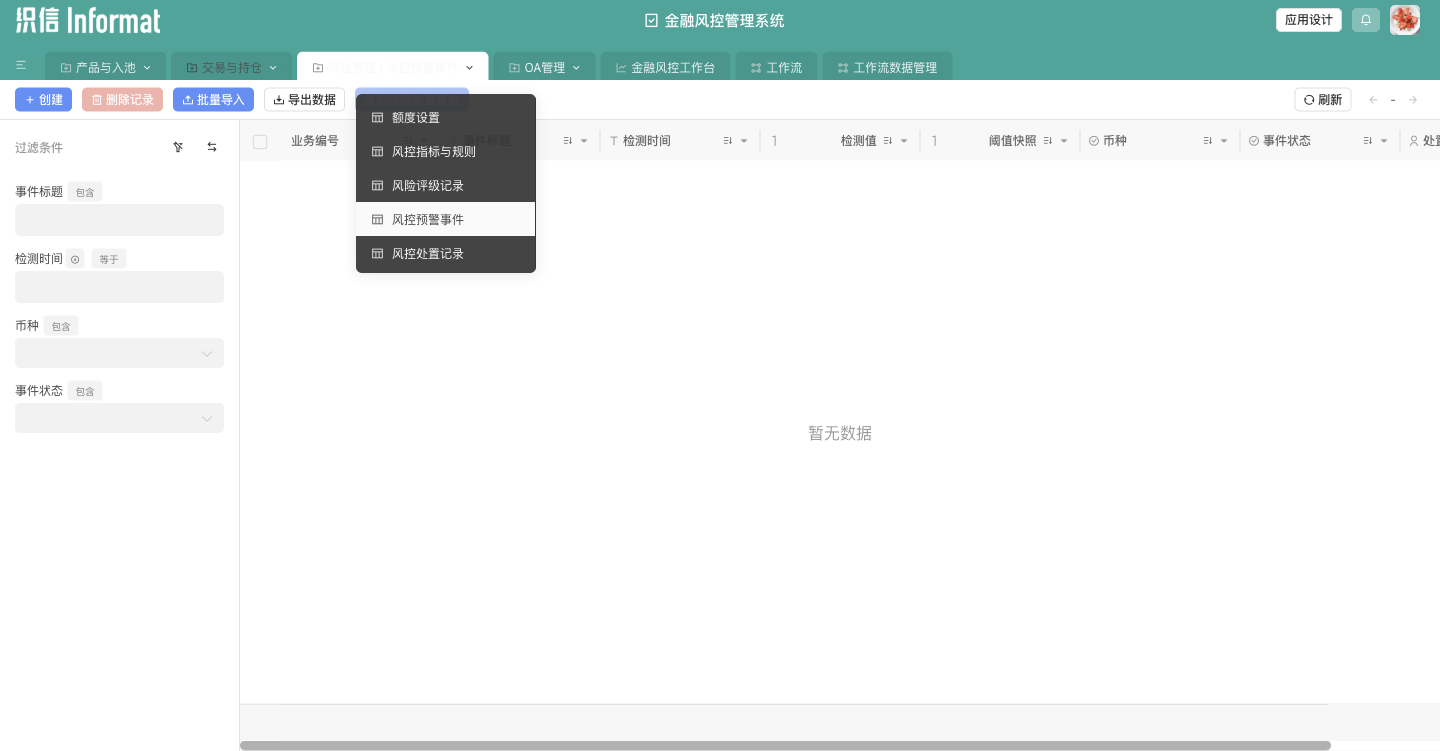Click the 阈值快照 column header text
Viewport: 1440px width, 751px height.
pyautogui.click(x=1012, y=141)
